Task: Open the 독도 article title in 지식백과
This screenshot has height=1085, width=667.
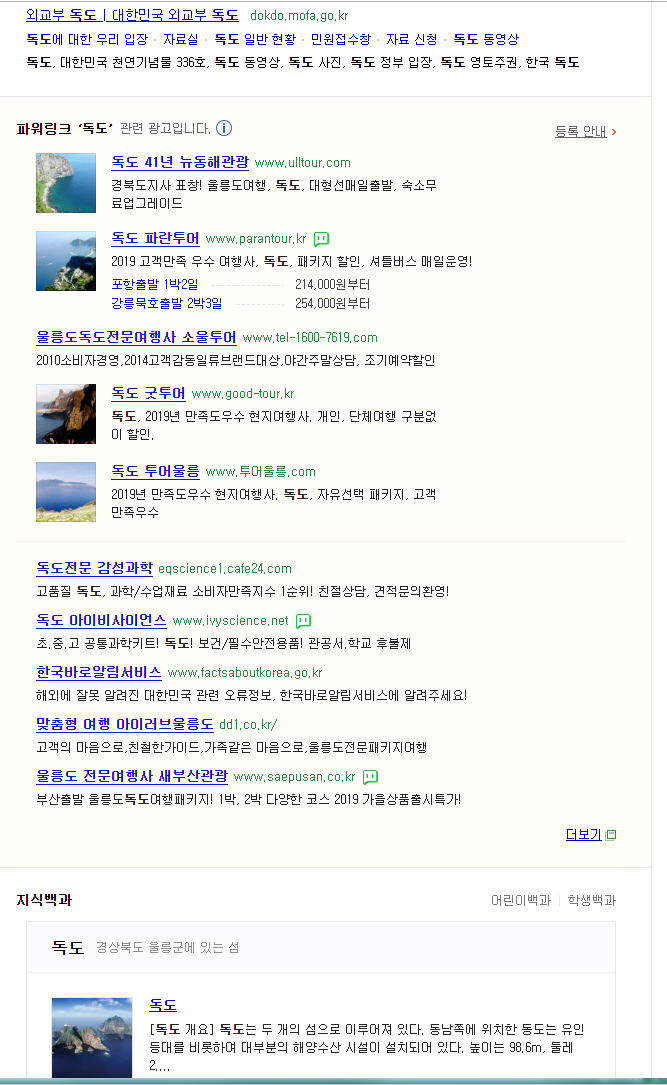Action: (163, 1005)
